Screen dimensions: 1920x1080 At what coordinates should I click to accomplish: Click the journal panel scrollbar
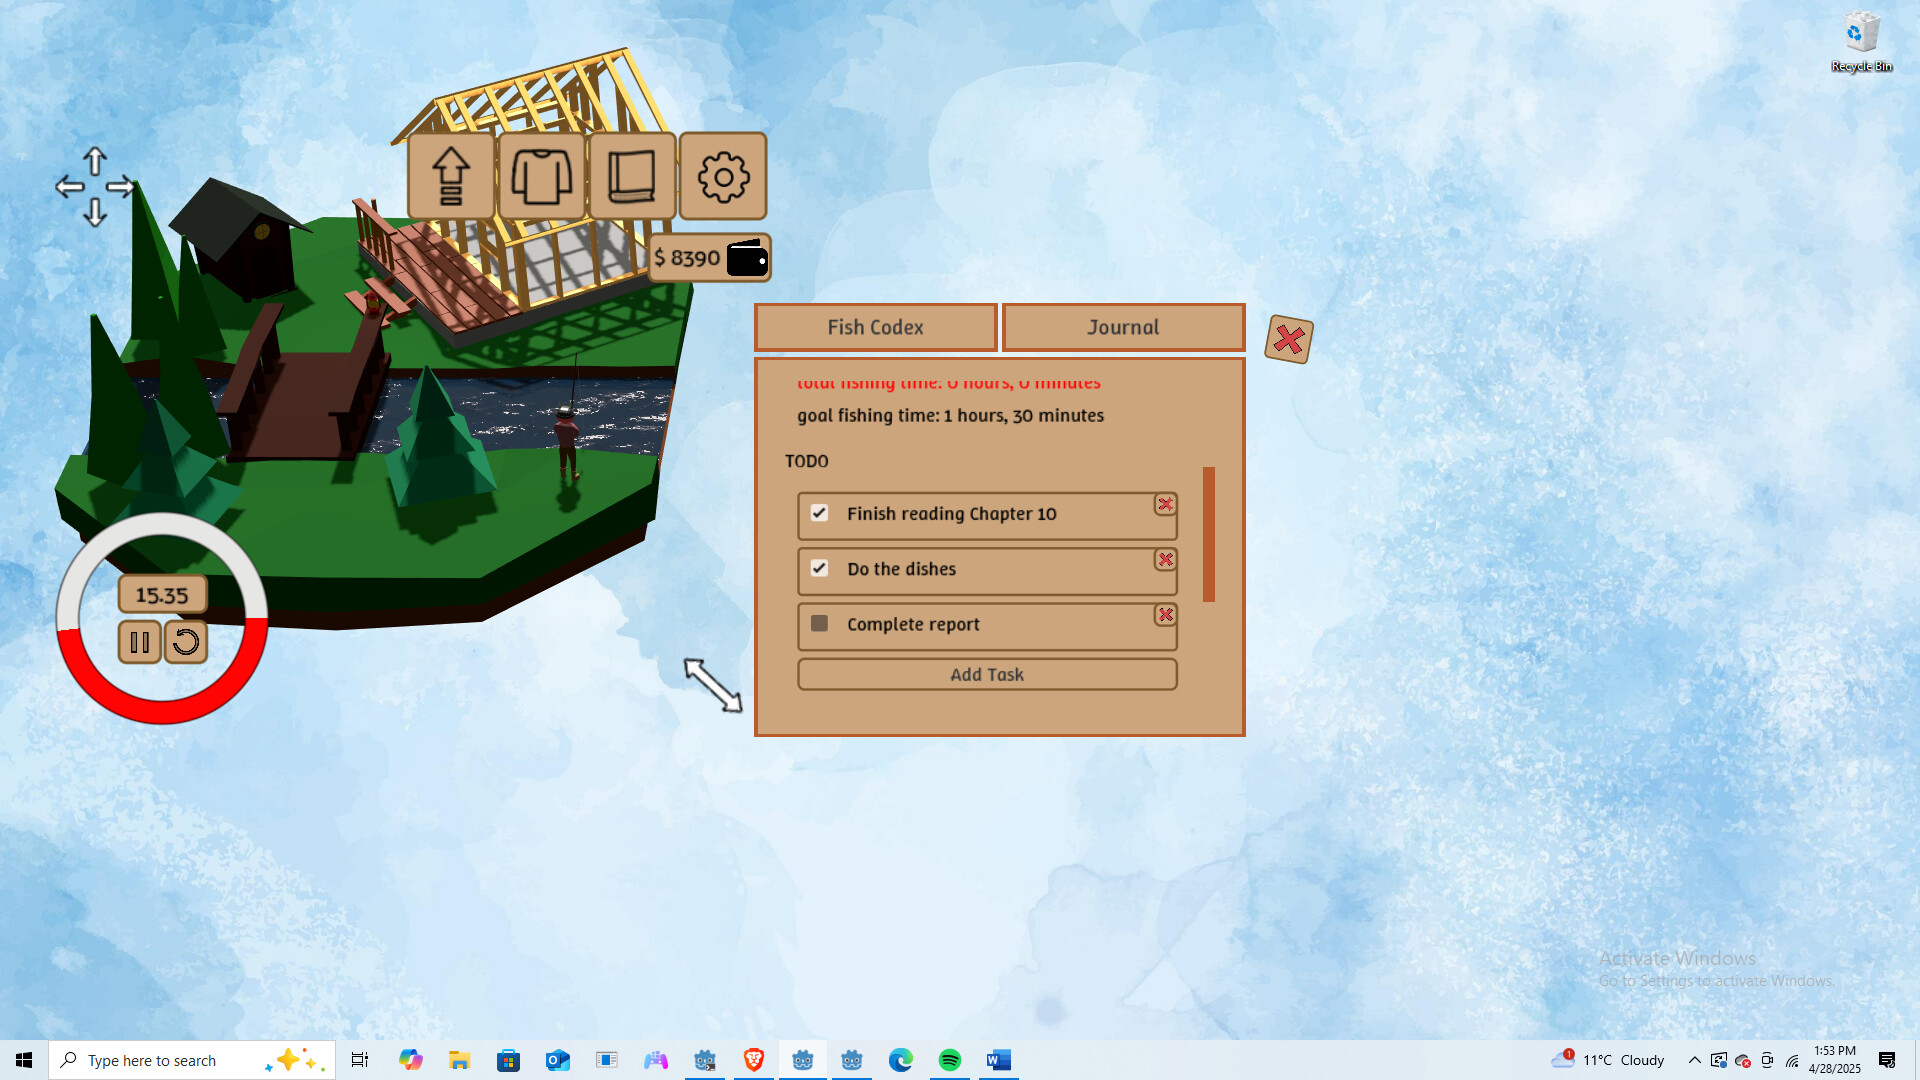(x=1208, y=534)
